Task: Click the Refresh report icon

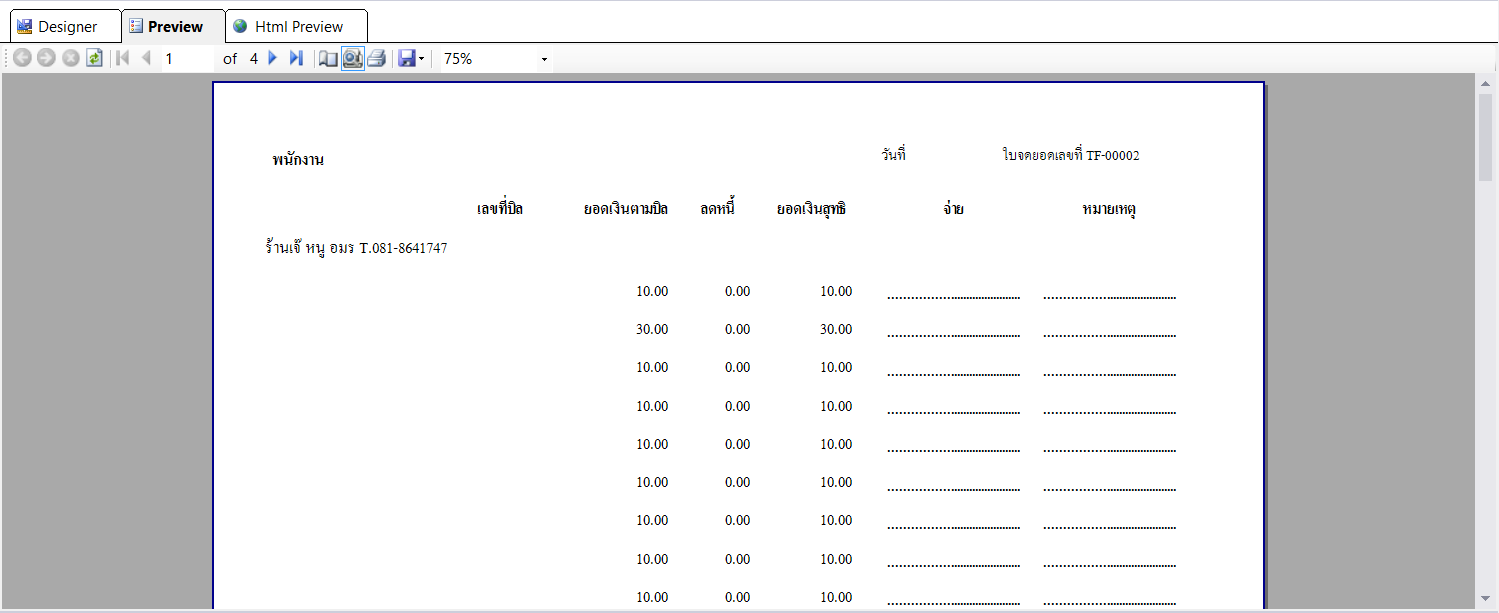Action: coord(94,58)
